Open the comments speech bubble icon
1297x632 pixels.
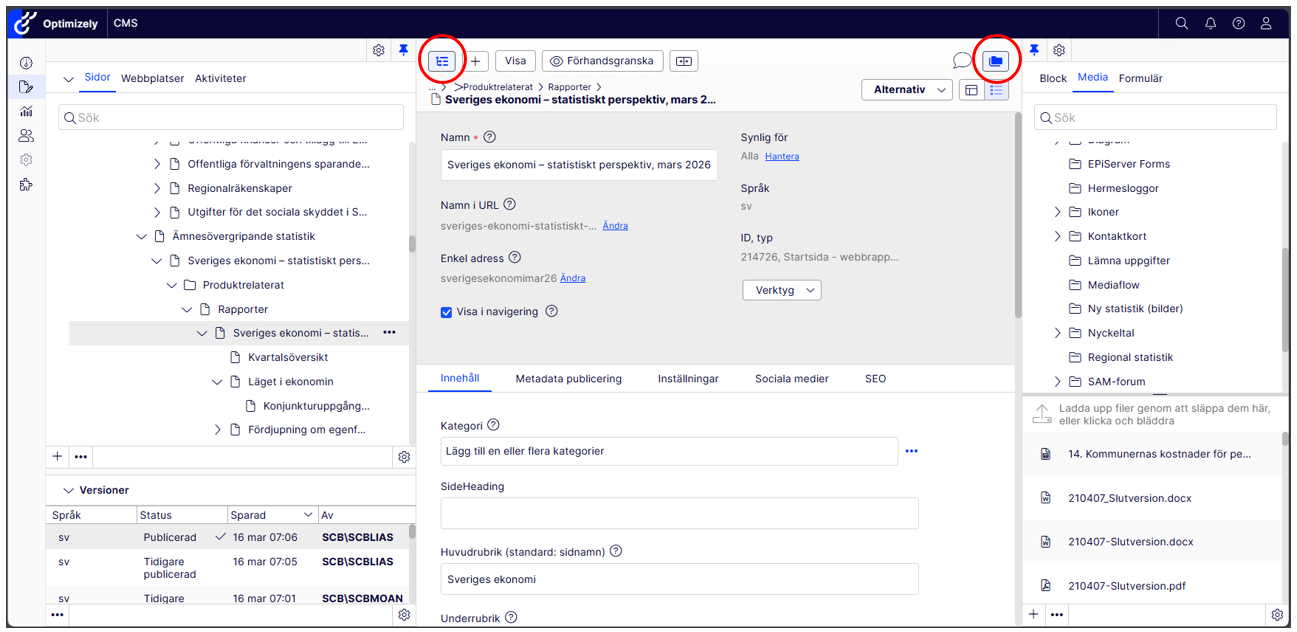tap(961, 61)
